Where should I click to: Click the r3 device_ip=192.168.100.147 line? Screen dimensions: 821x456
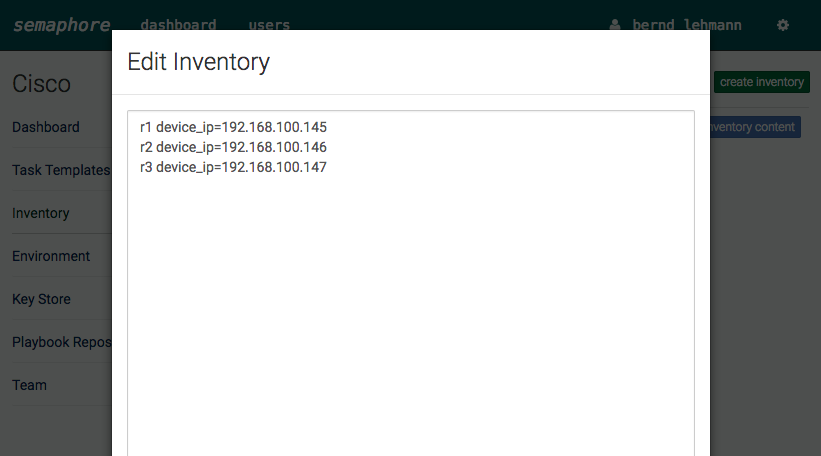point(234,167)
